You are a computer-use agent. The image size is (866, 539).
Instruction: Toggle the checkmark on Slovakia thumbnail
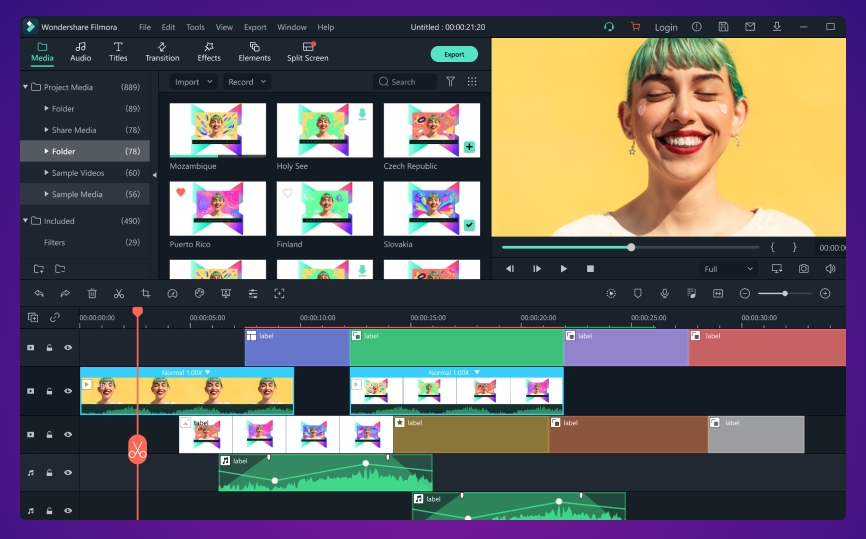[x=469, y=225]
